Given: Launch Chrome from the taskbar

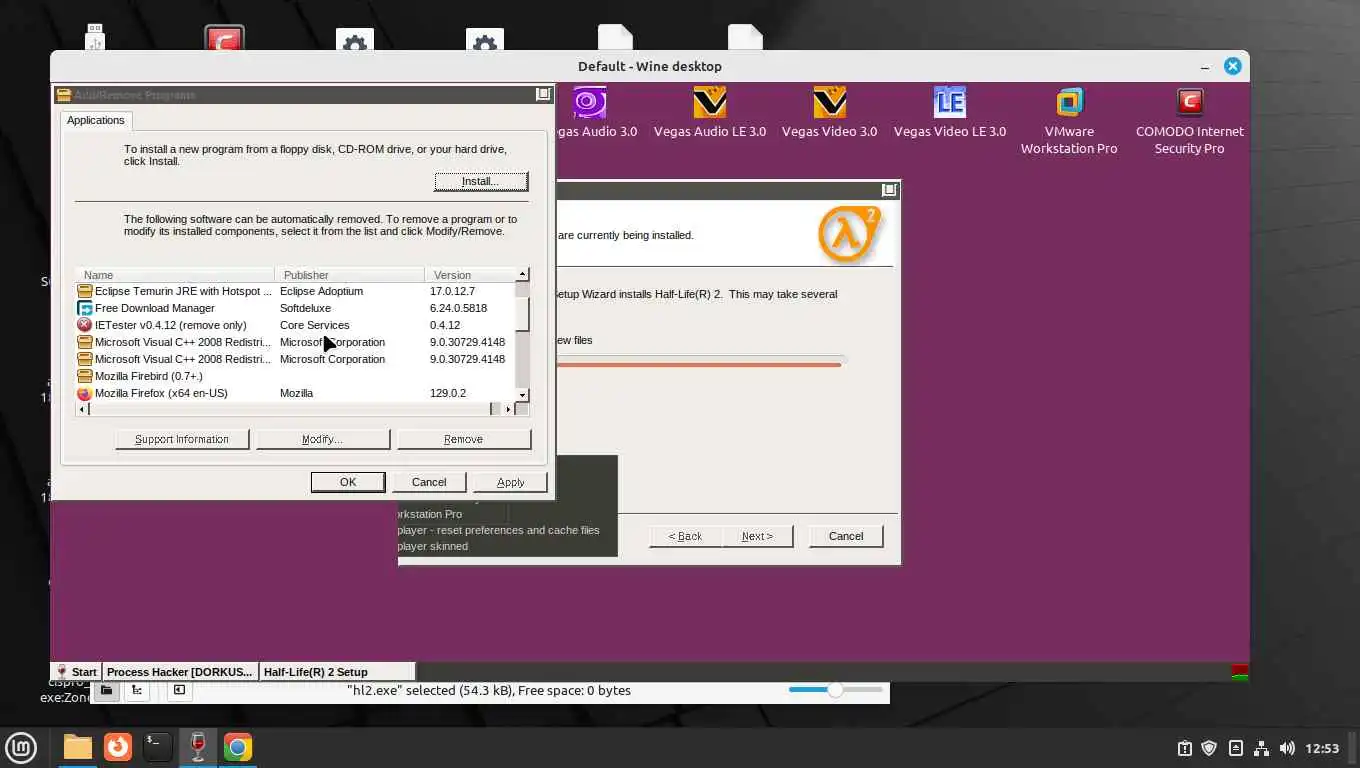Looking at the screenshot, I should [x=238, y=747].
